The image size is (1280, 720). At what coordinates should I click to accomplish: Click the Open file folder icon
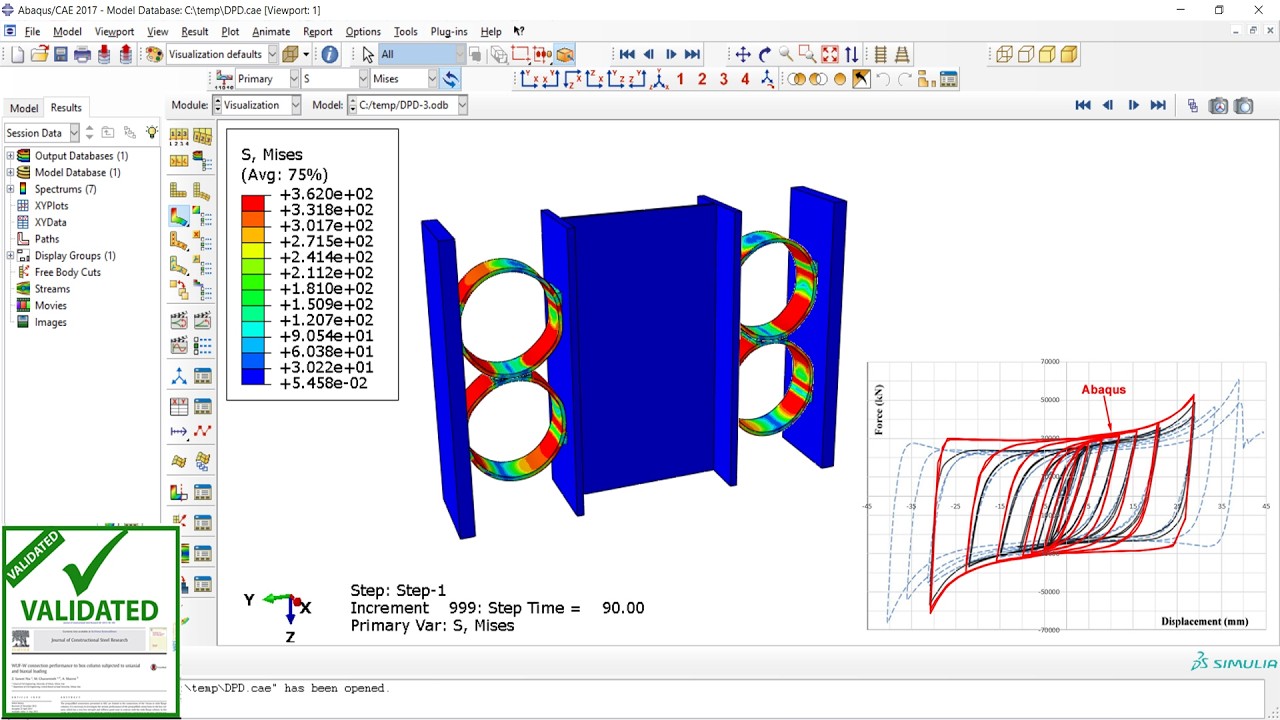[39, 54]
